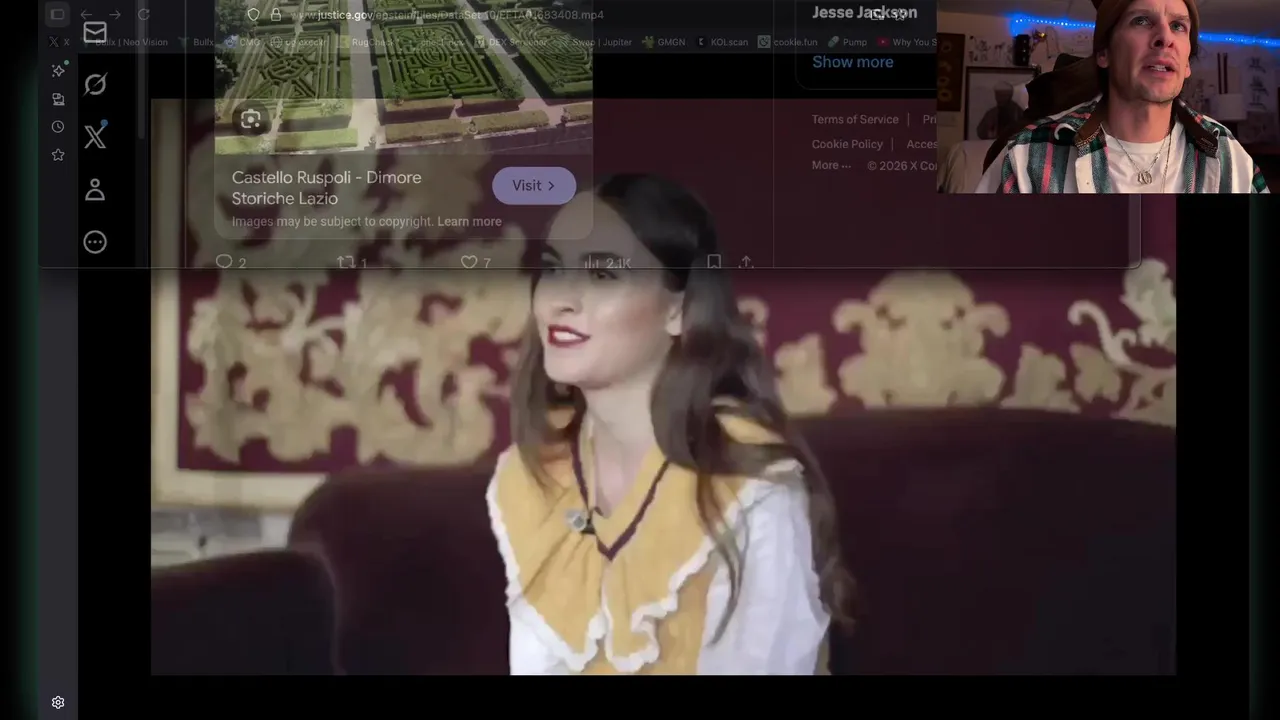
Task: Click the justice.gov URL address bar
Action: pyautogui.click(x=447, y=15)
